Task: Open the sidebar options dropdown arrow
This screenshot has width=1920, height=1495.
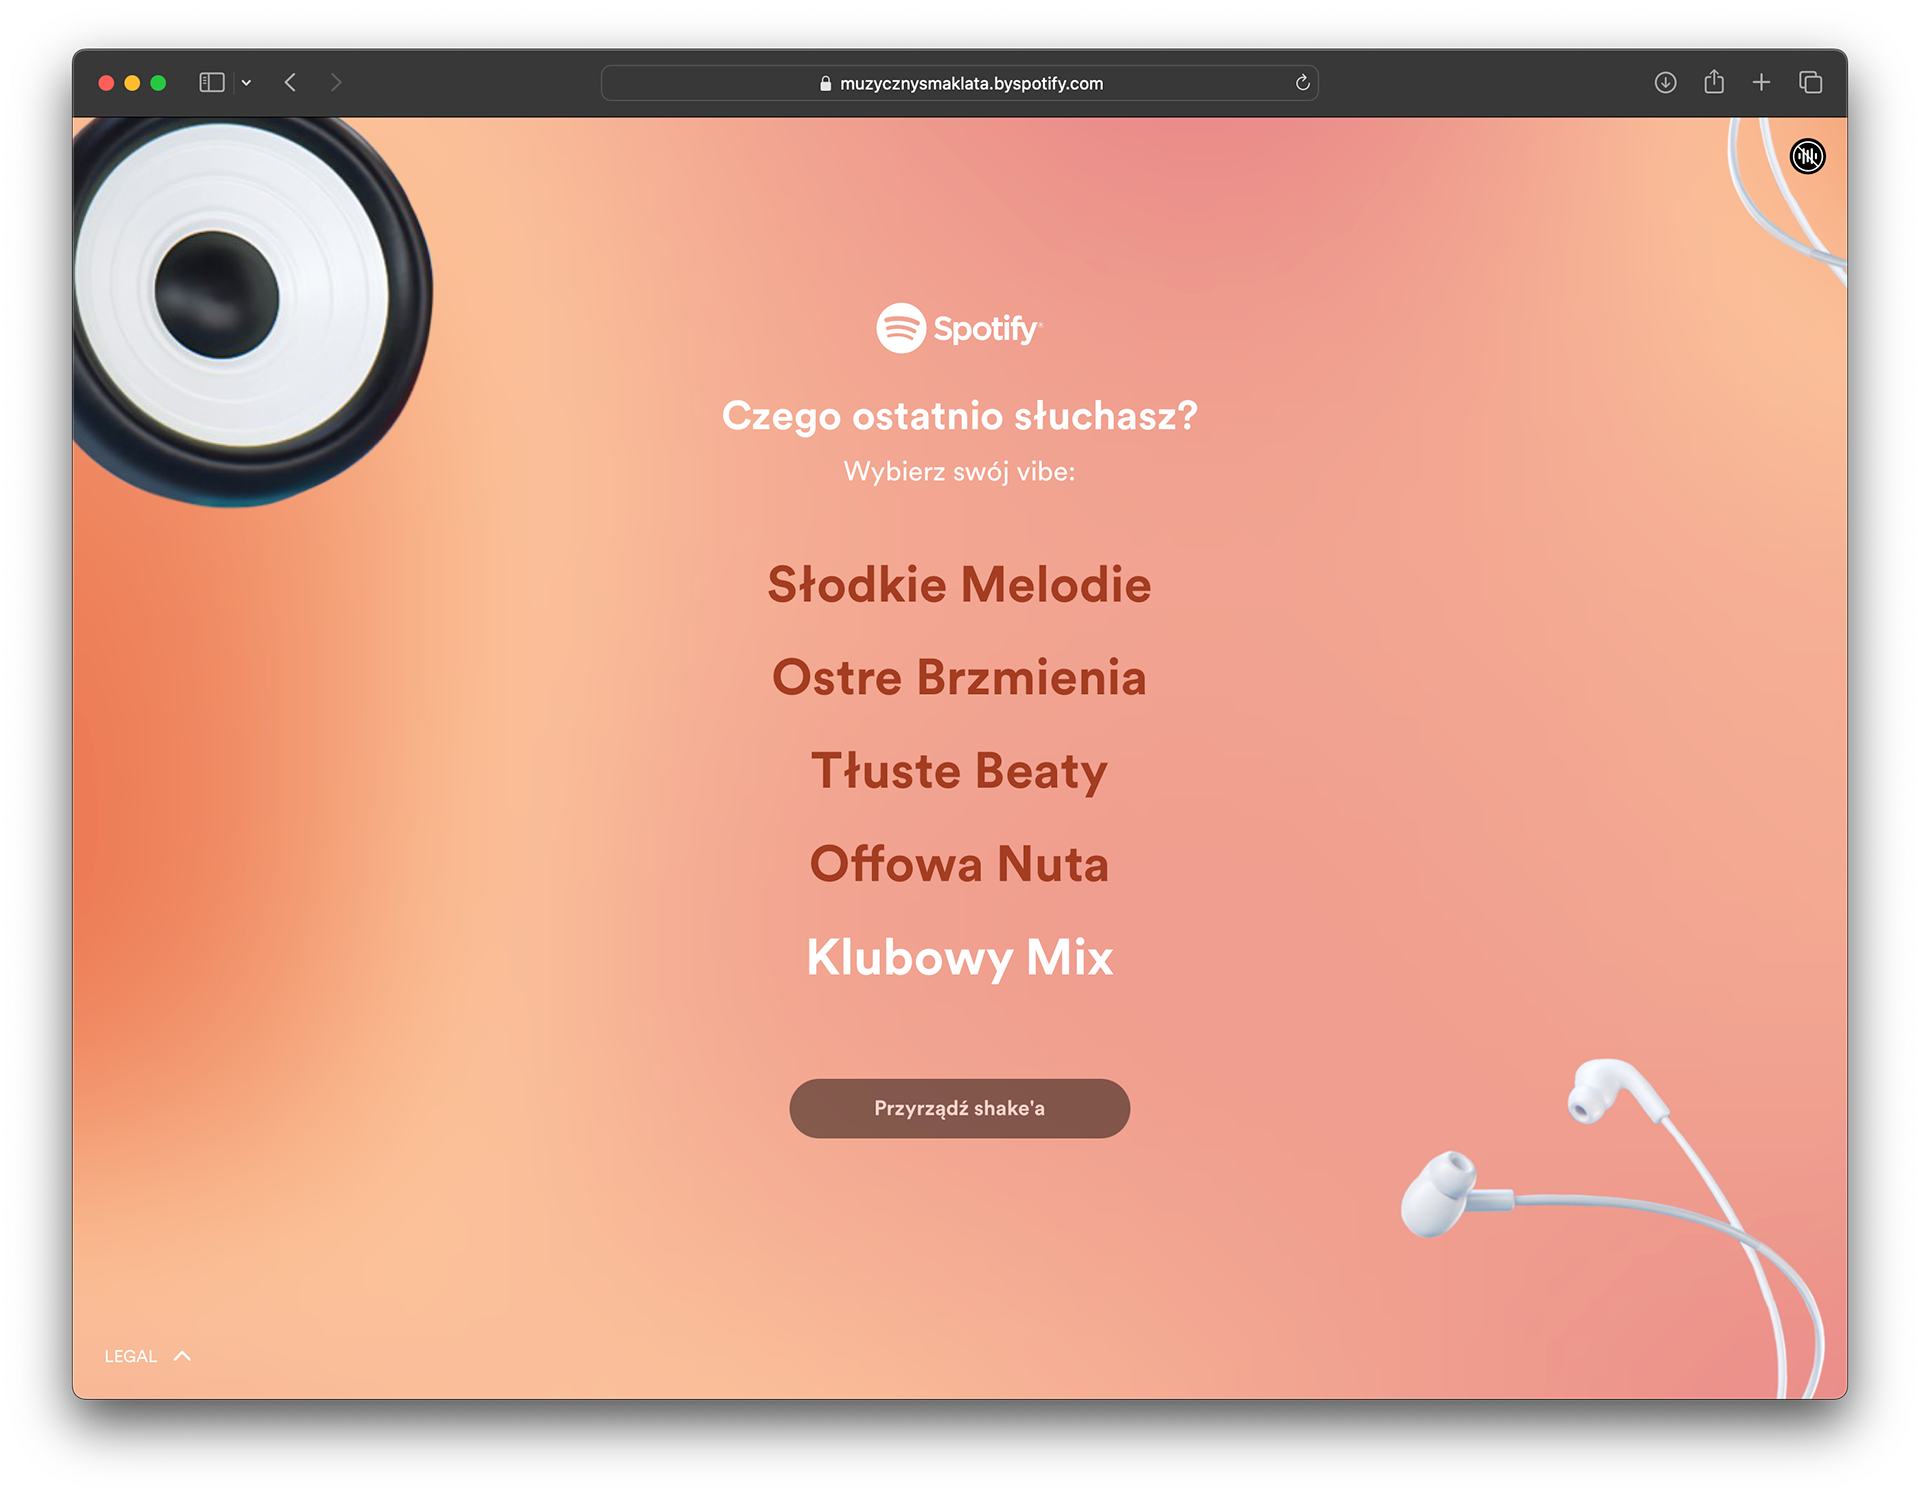Action: pos(246,83)
